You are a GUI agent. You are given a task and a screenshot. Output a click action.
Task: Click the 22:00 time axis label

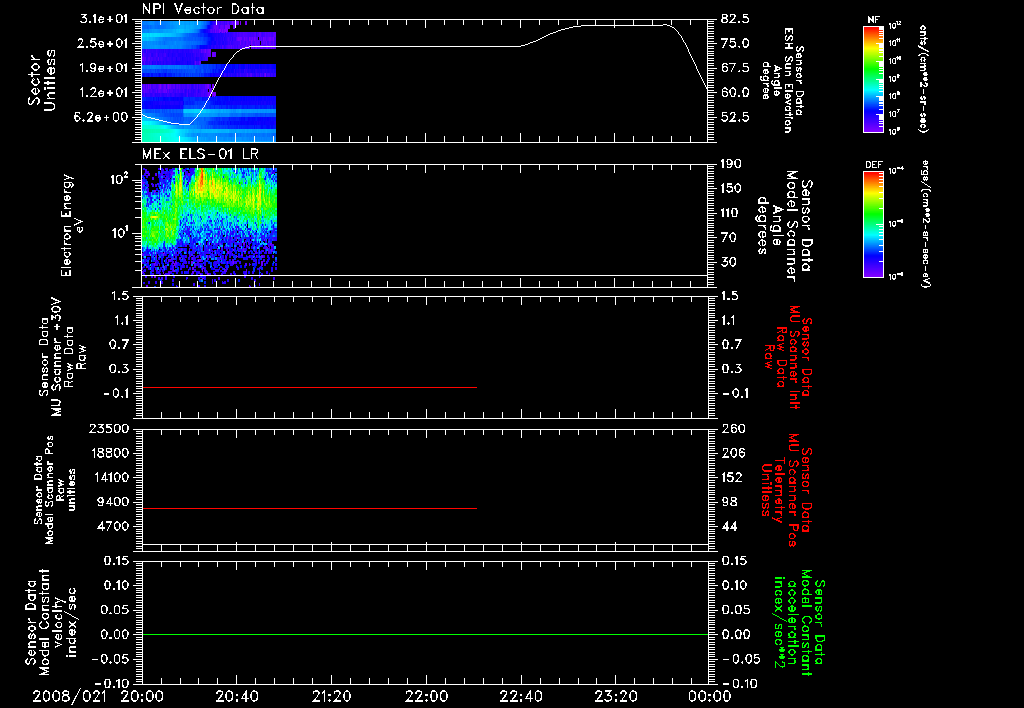[426, 696]
